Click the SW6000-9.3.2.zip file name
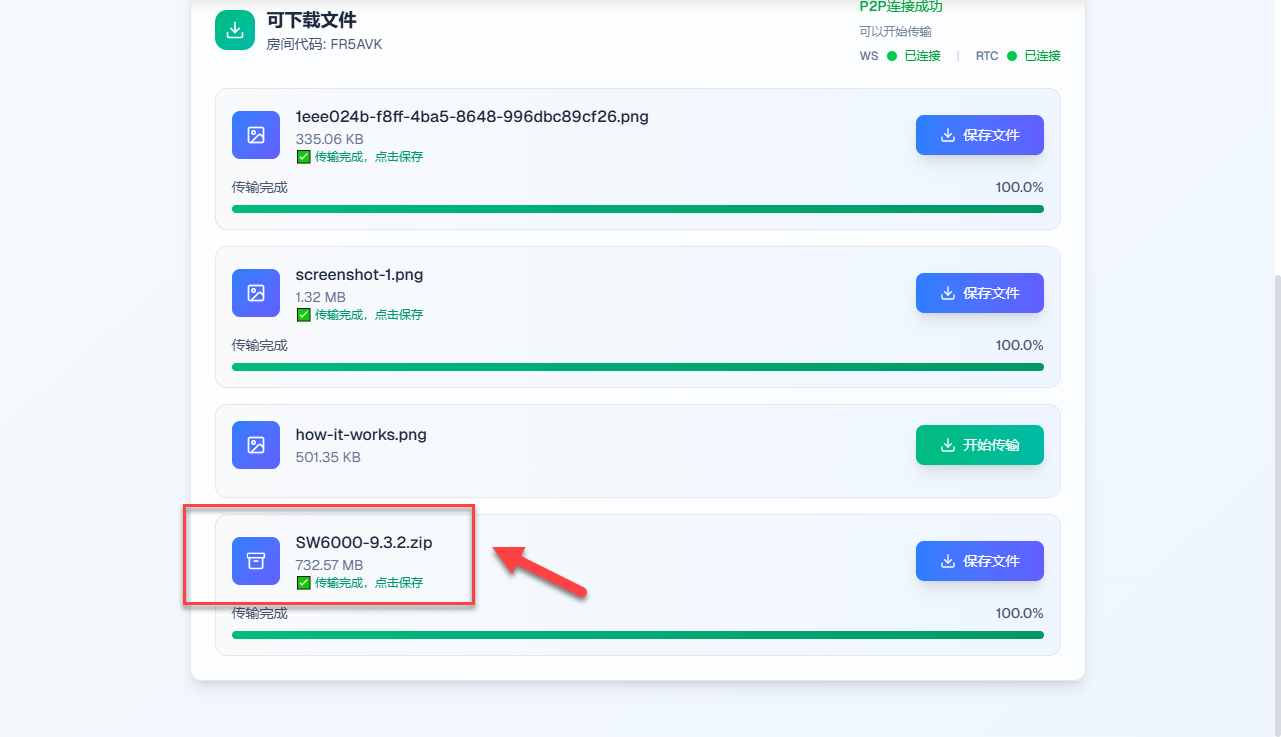 (x=364, y=543)
